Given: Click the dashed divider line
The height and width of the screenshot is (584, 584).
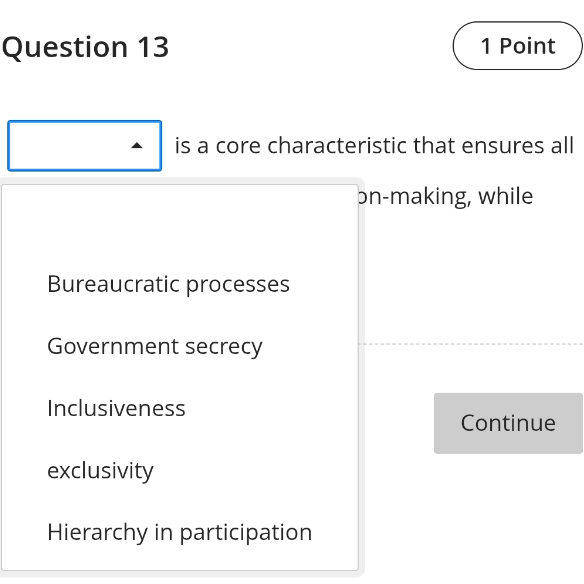Looking at the screenshot, I should pos(471,344).
